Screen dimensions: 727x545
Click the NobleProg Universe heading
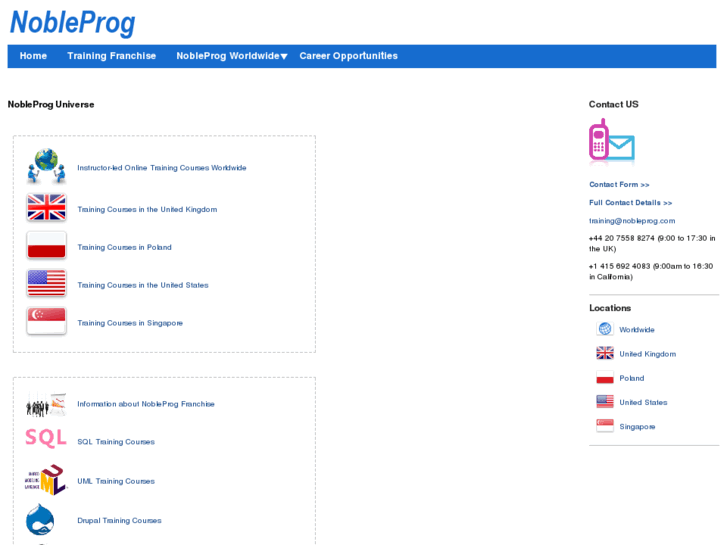click(x=51, y=104)
